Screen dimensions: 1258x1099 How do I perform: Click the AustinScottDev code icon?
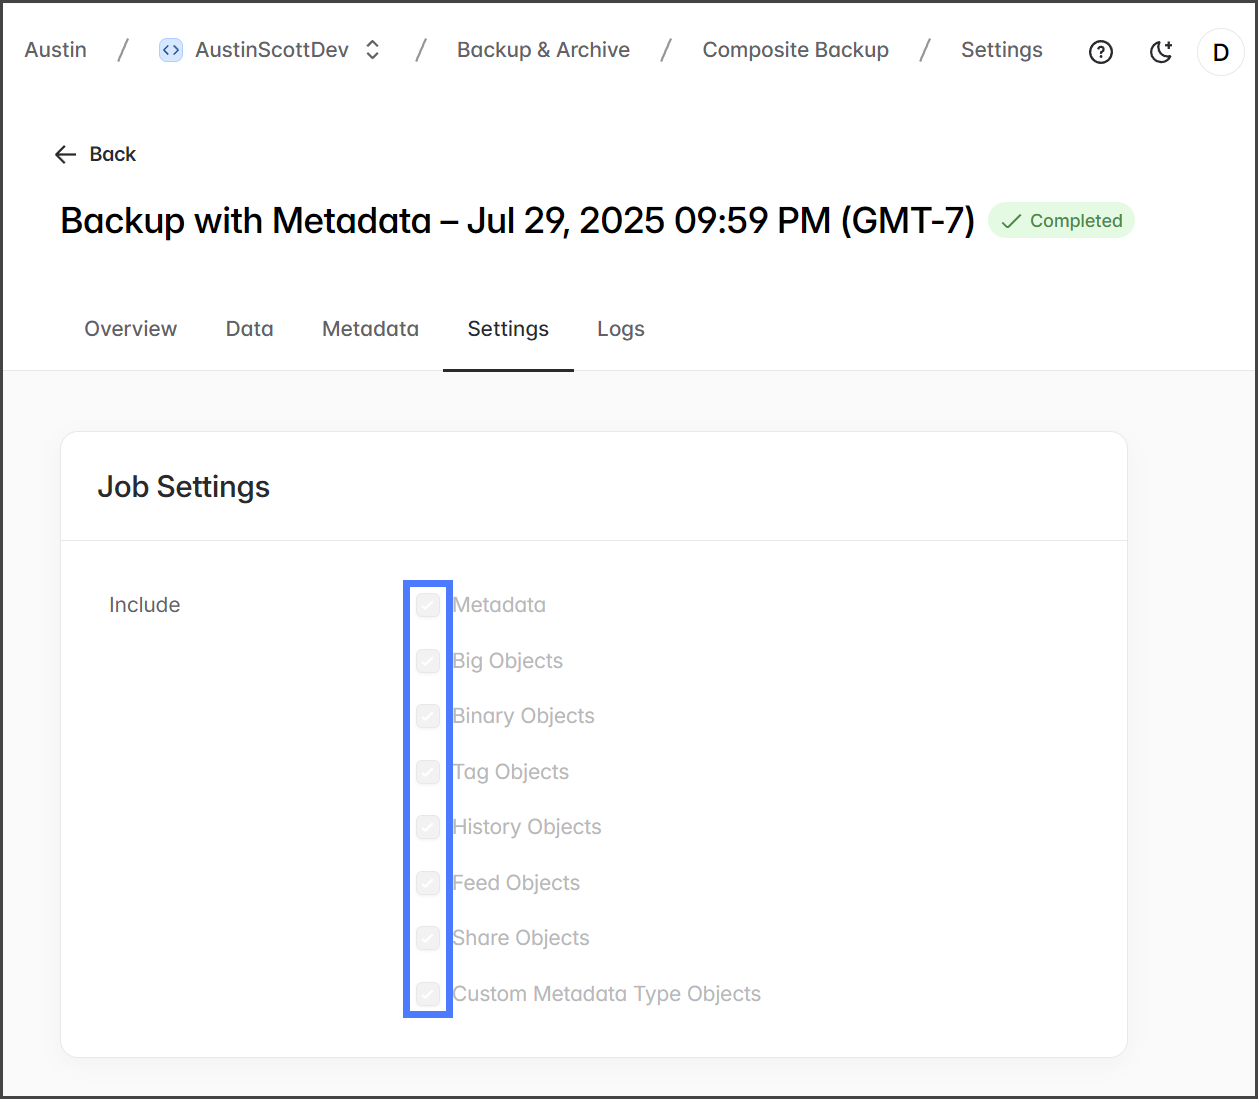click(x=171, y=50)
